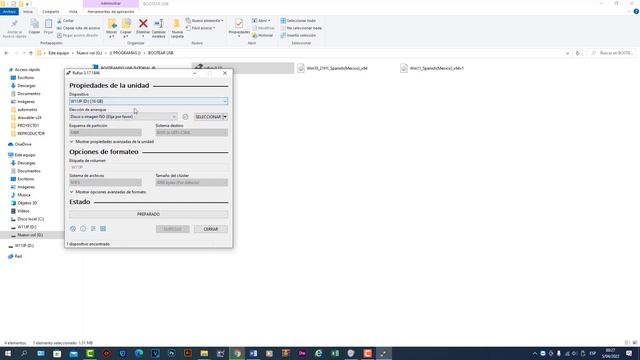Show Rufus log icon

(x=103, y=229)
